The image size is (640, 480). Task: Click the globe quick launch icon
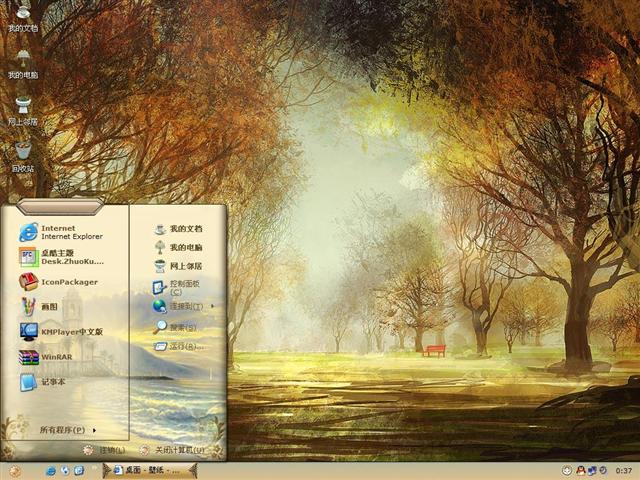pyautogui.click(x=65, y=471)
